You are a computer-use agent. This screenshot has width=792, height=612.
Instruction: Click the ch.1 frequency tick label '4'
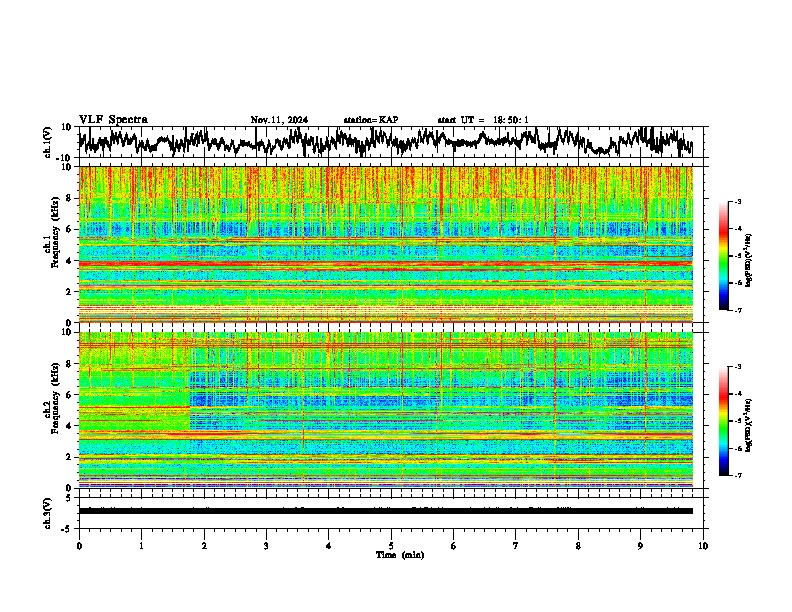click(71, 261)
